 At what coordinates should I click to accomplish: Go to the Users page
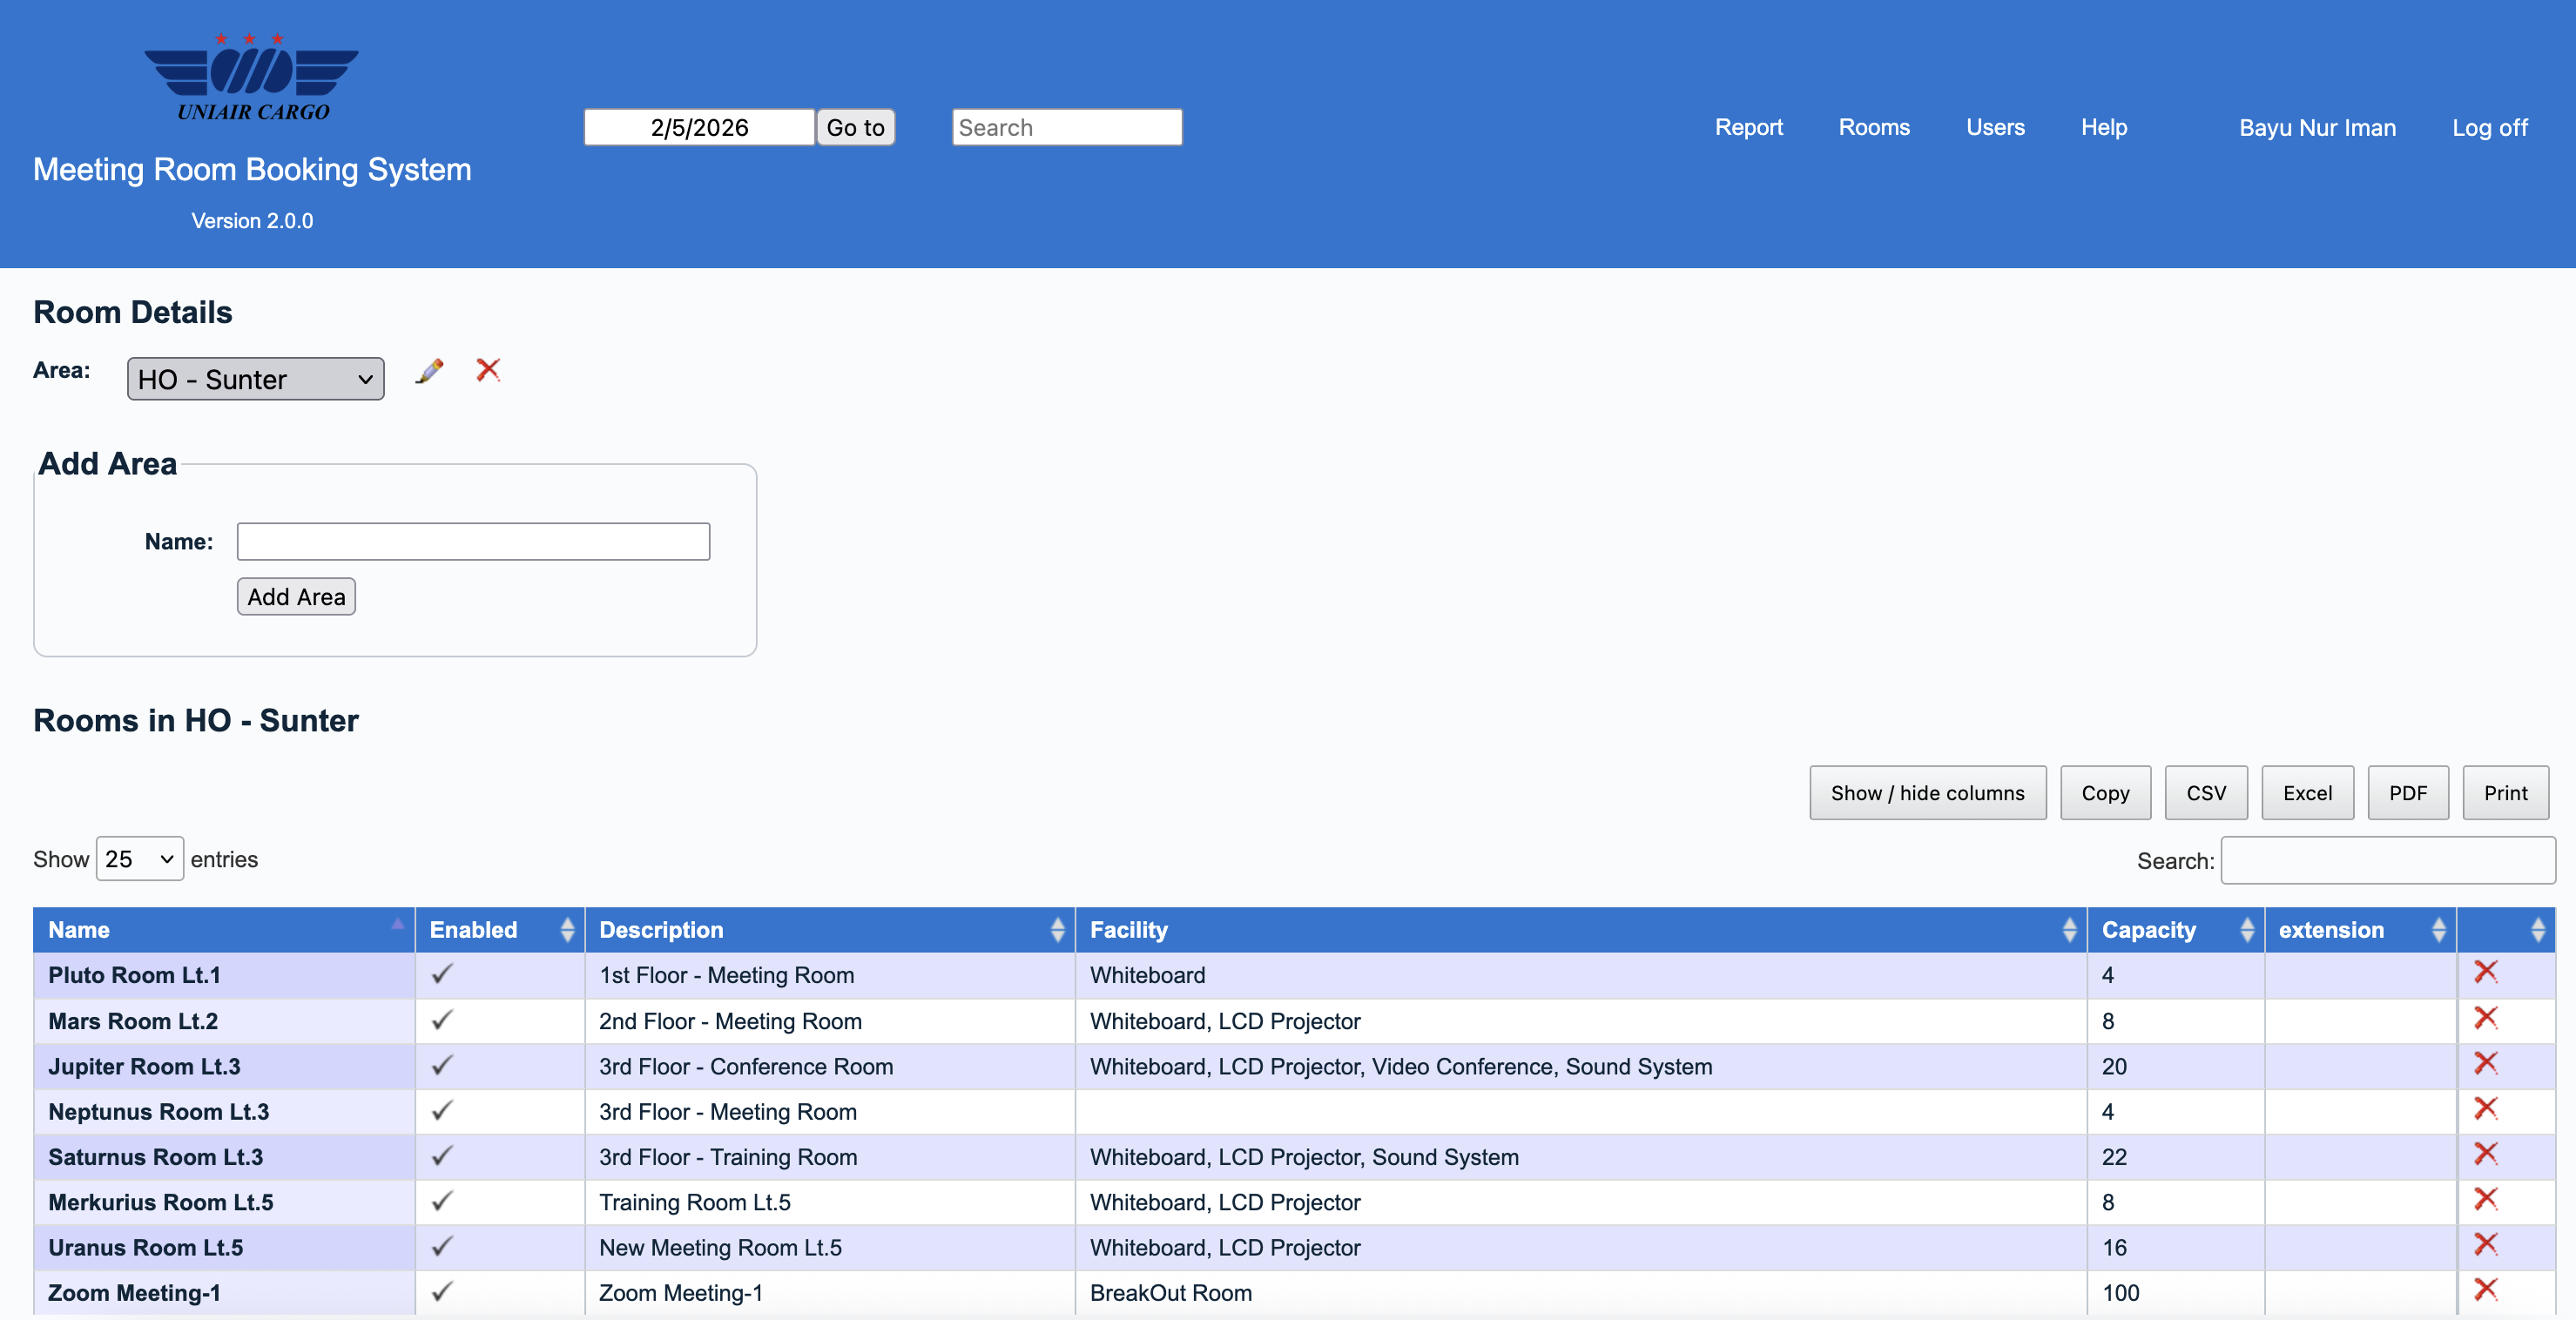[1994, 127]
